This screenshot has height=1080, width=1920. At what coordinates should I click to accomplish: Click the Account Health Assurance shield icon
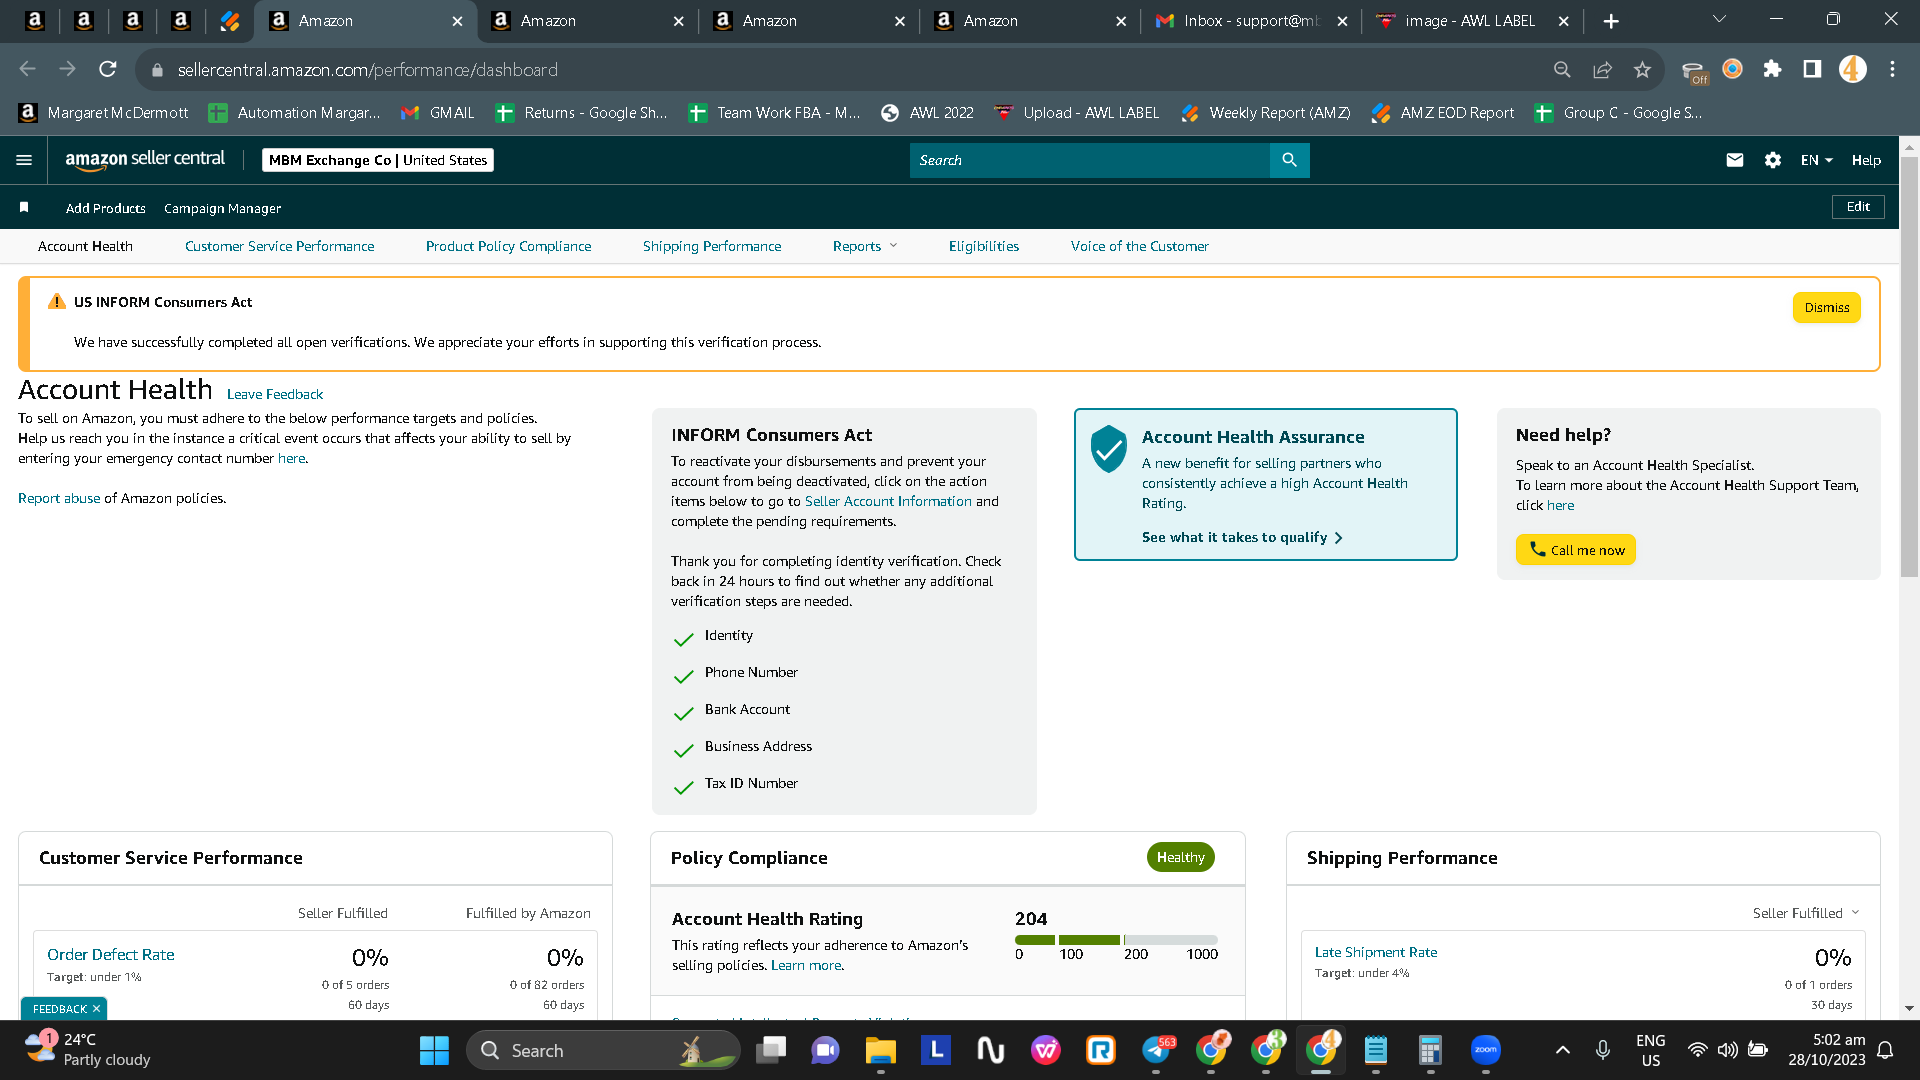1109,449
